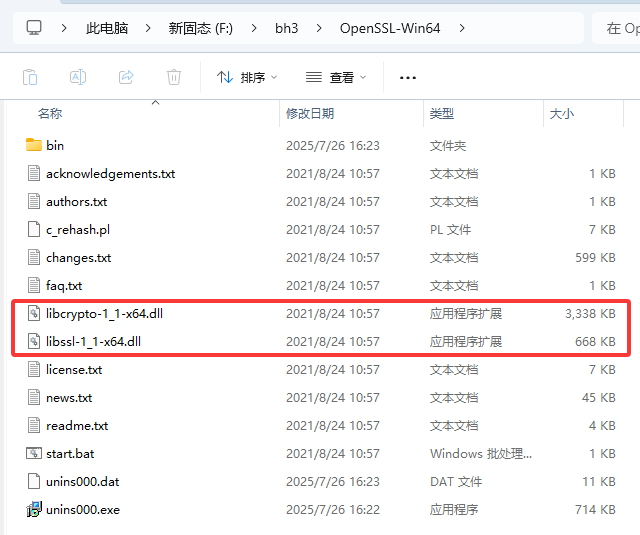Select unins000.exe uninstaller icon
Viewport: 640px width, 535px height.
34,509
